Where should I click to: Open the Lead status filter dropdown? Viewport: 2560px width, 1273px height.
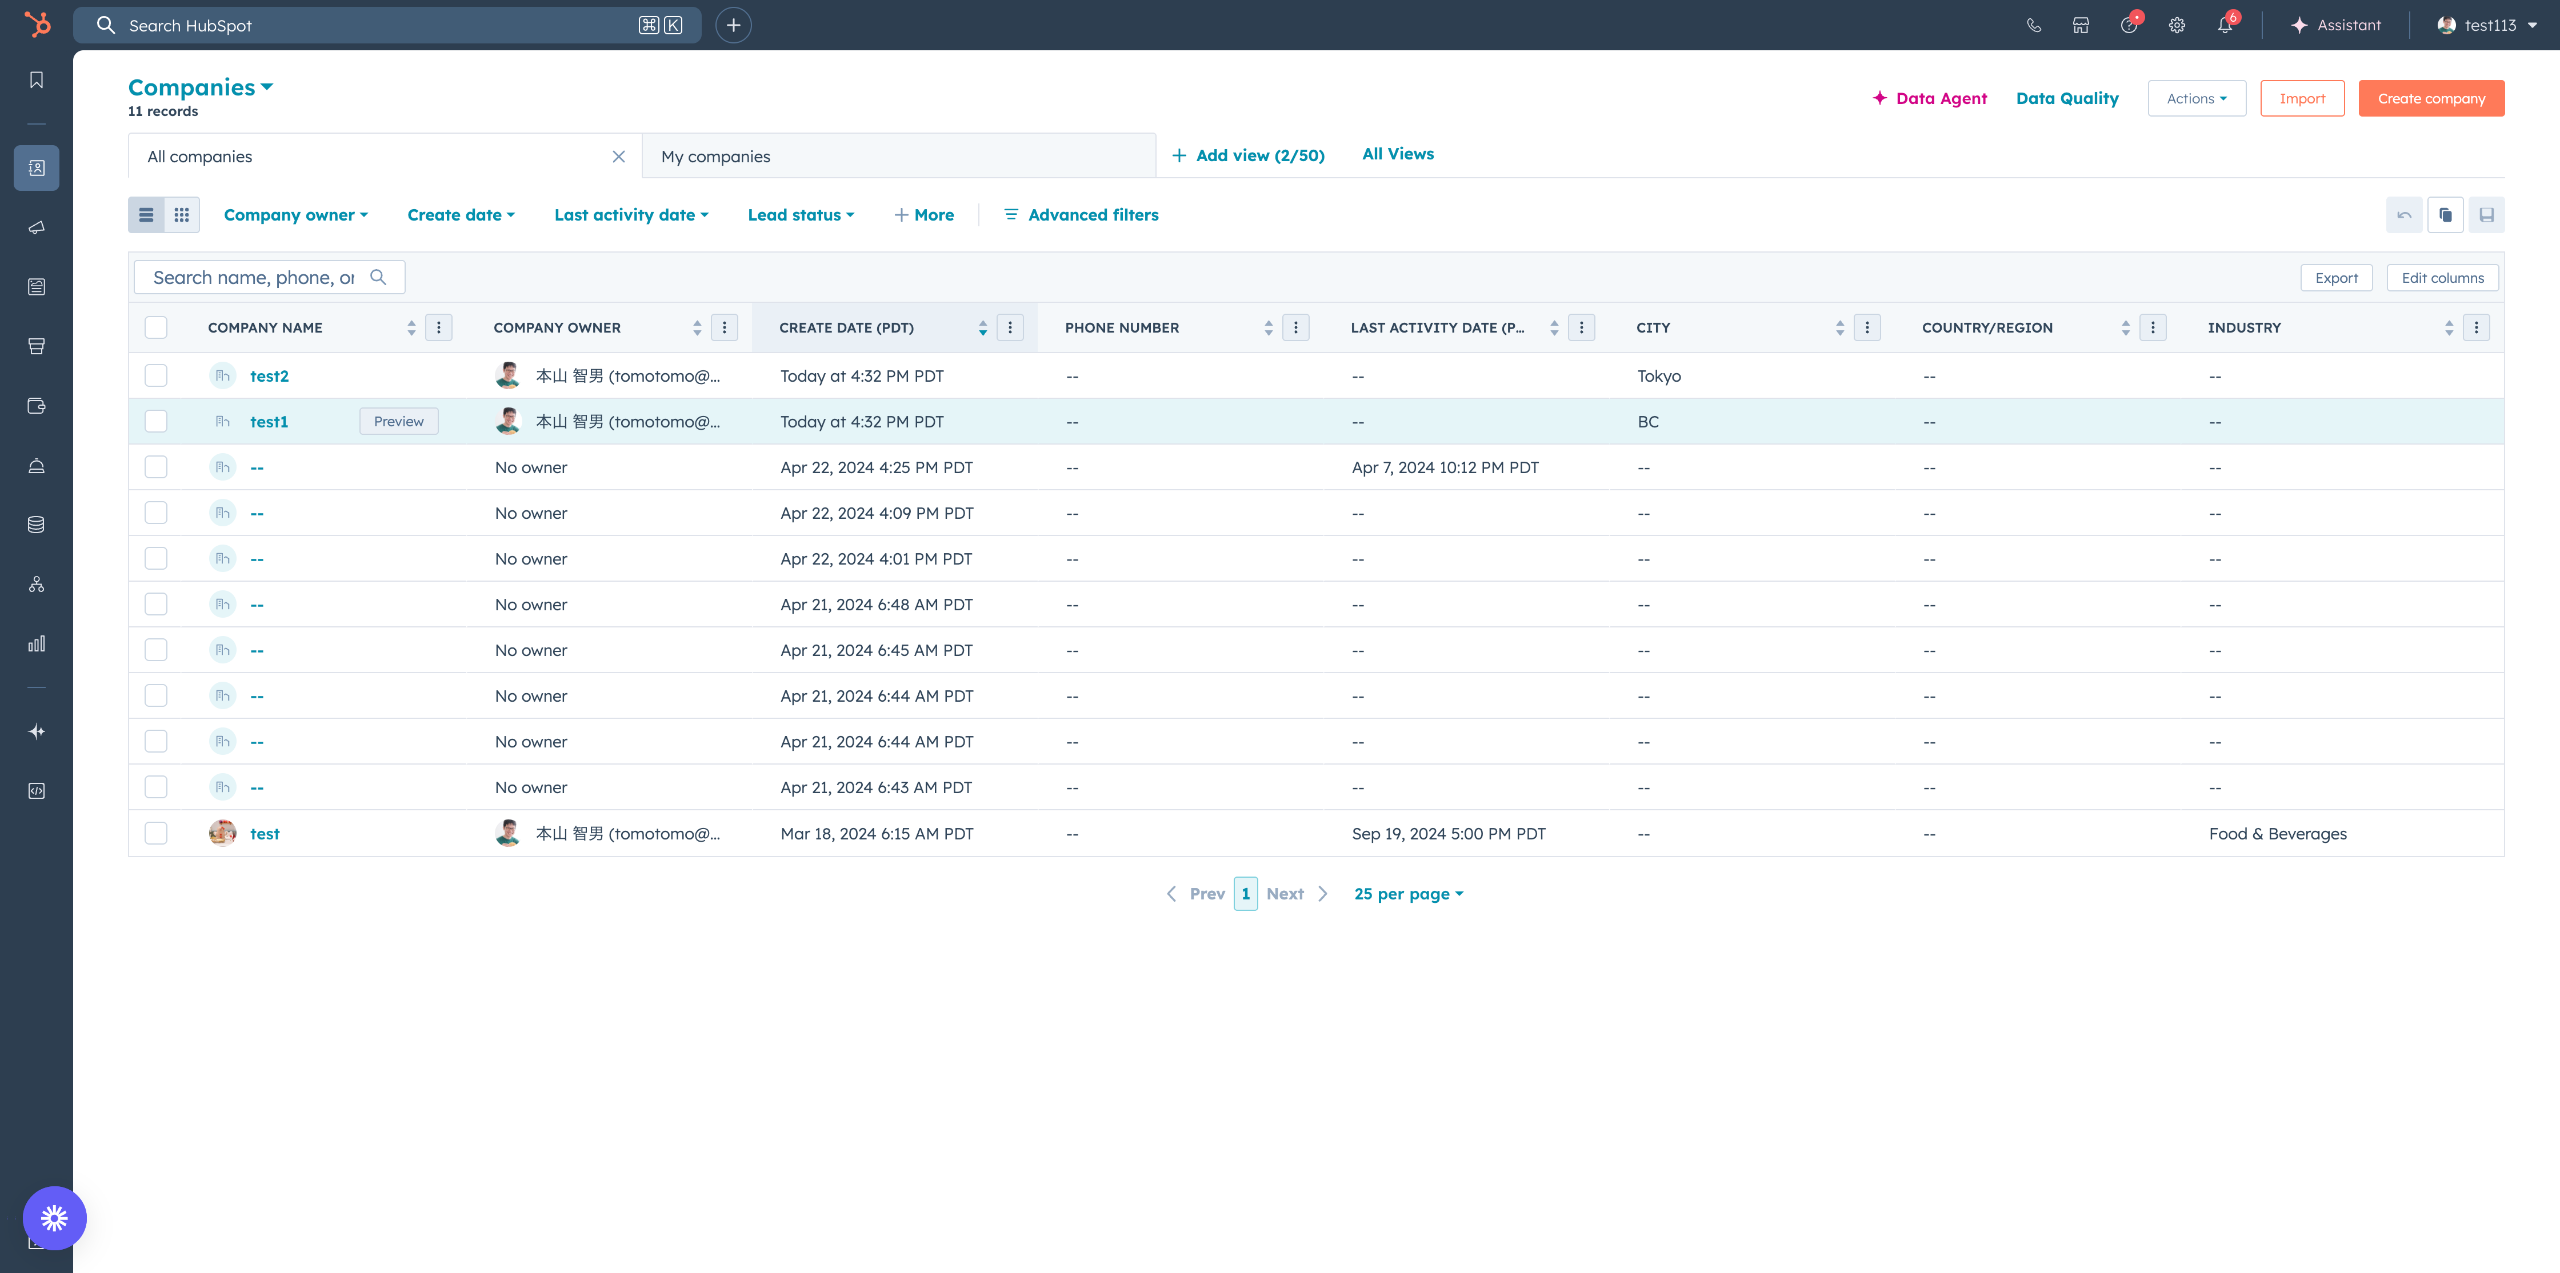(x=801, y=215)
